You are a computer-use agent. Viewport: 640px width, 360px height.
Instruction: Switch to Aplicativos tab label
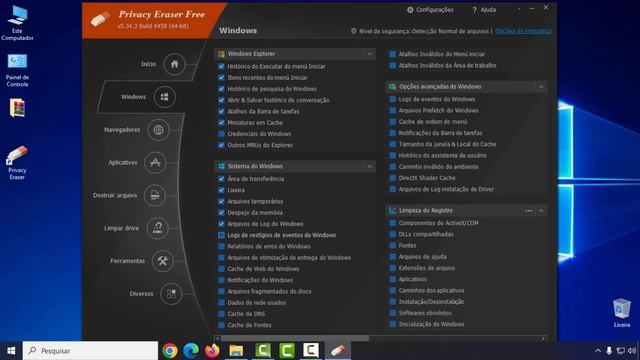(x=123, y=162)
